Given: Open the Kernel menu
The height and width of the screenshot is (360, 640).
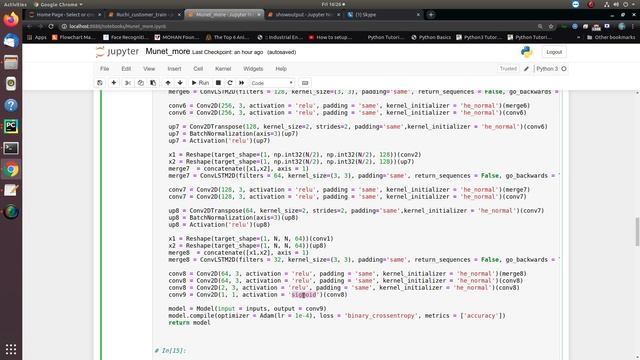Looking at the screenshot, I should tap(223, 69).
